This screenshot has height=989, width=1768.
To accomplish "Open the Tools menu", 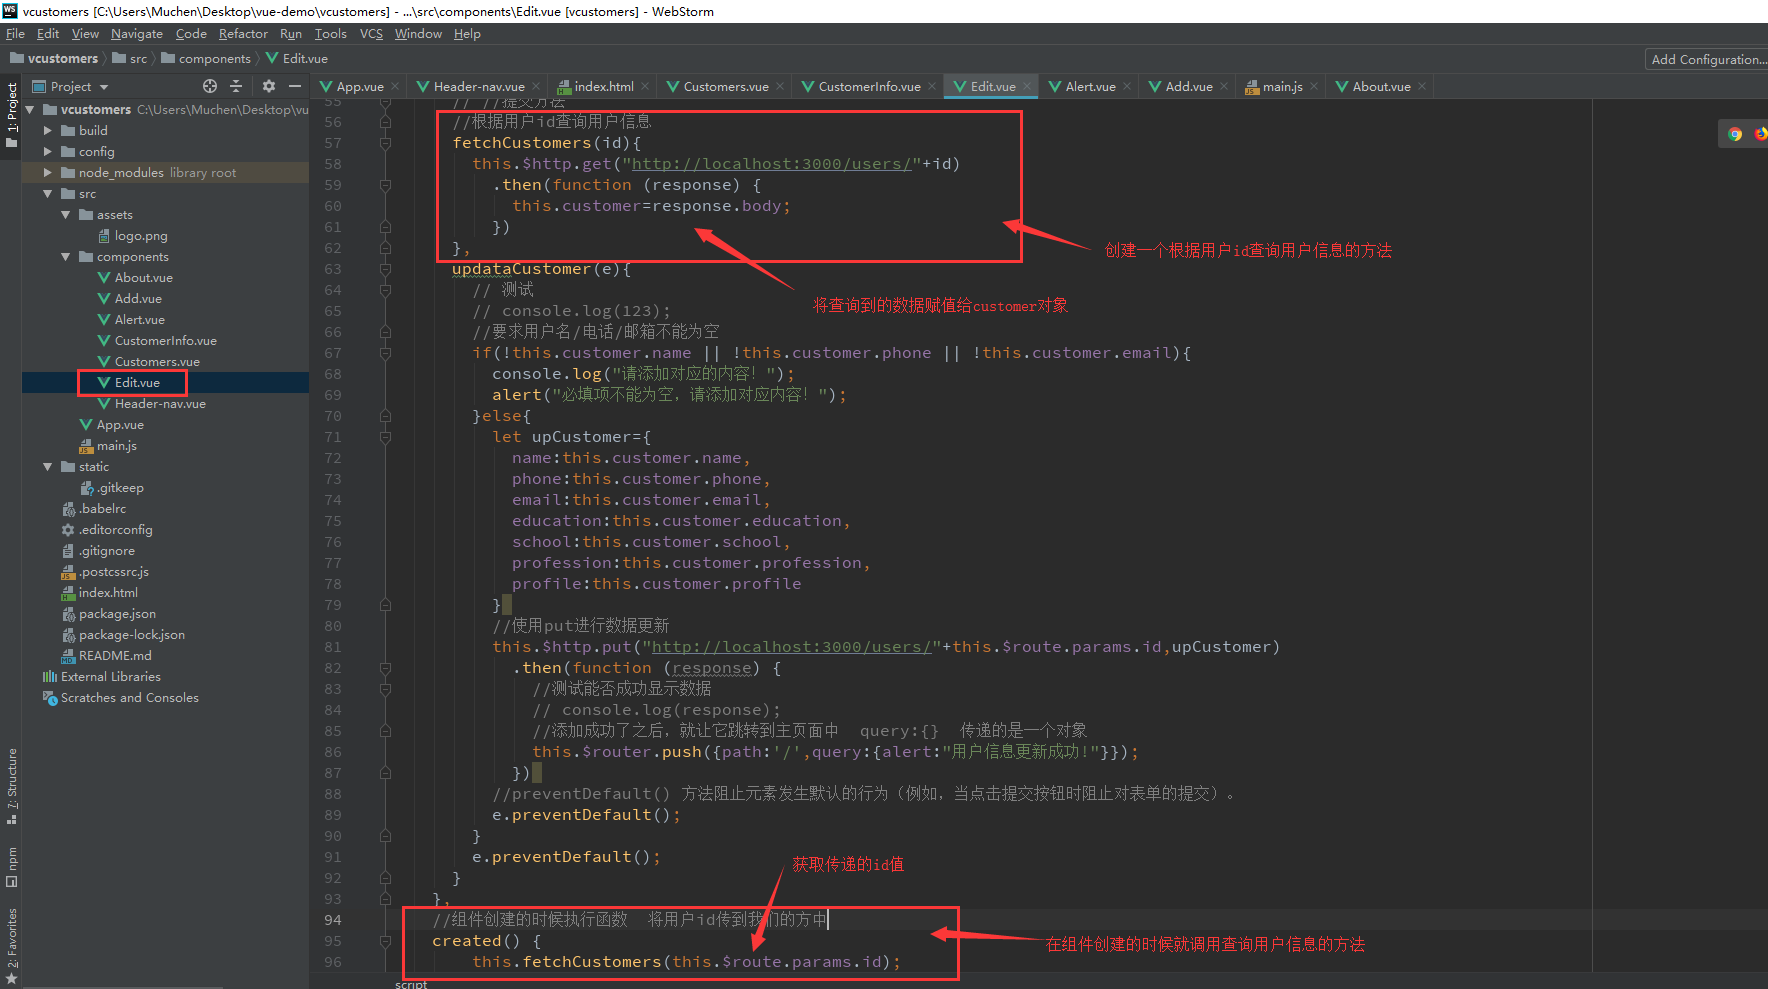I will [x=331, y=34].
